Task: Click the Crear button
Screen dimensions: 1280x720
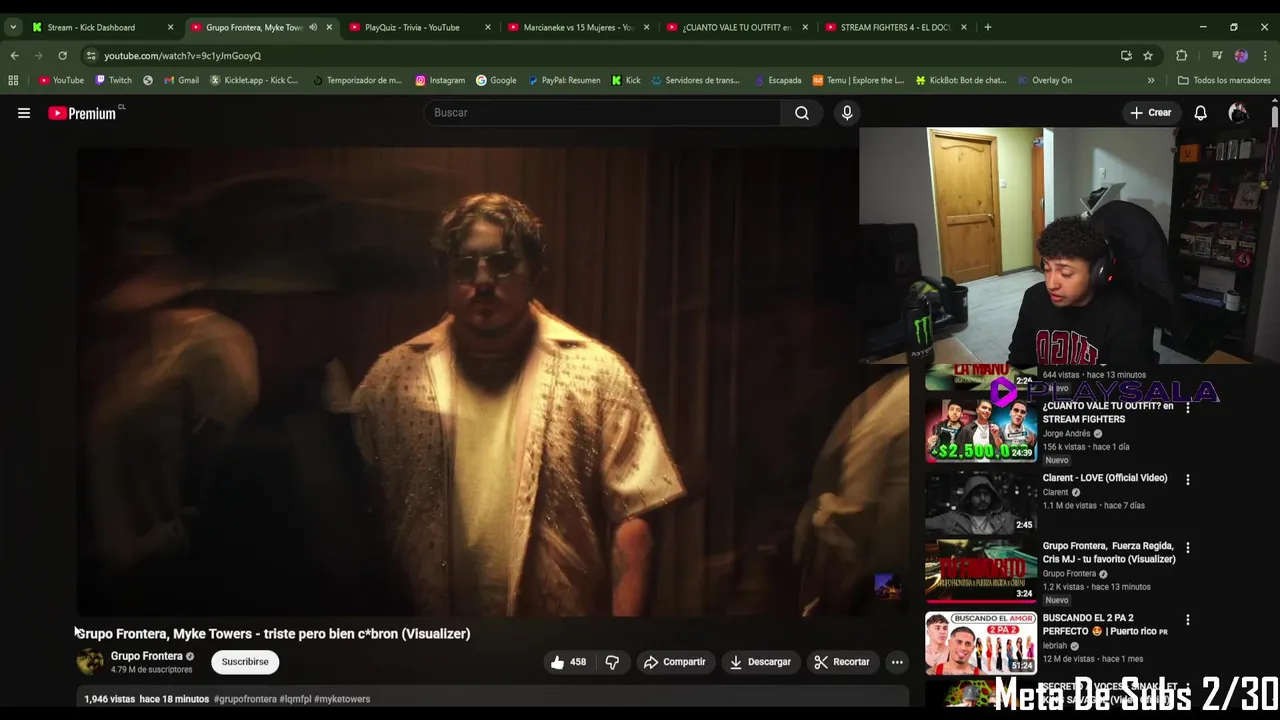Action: [x=1150, y=113]
